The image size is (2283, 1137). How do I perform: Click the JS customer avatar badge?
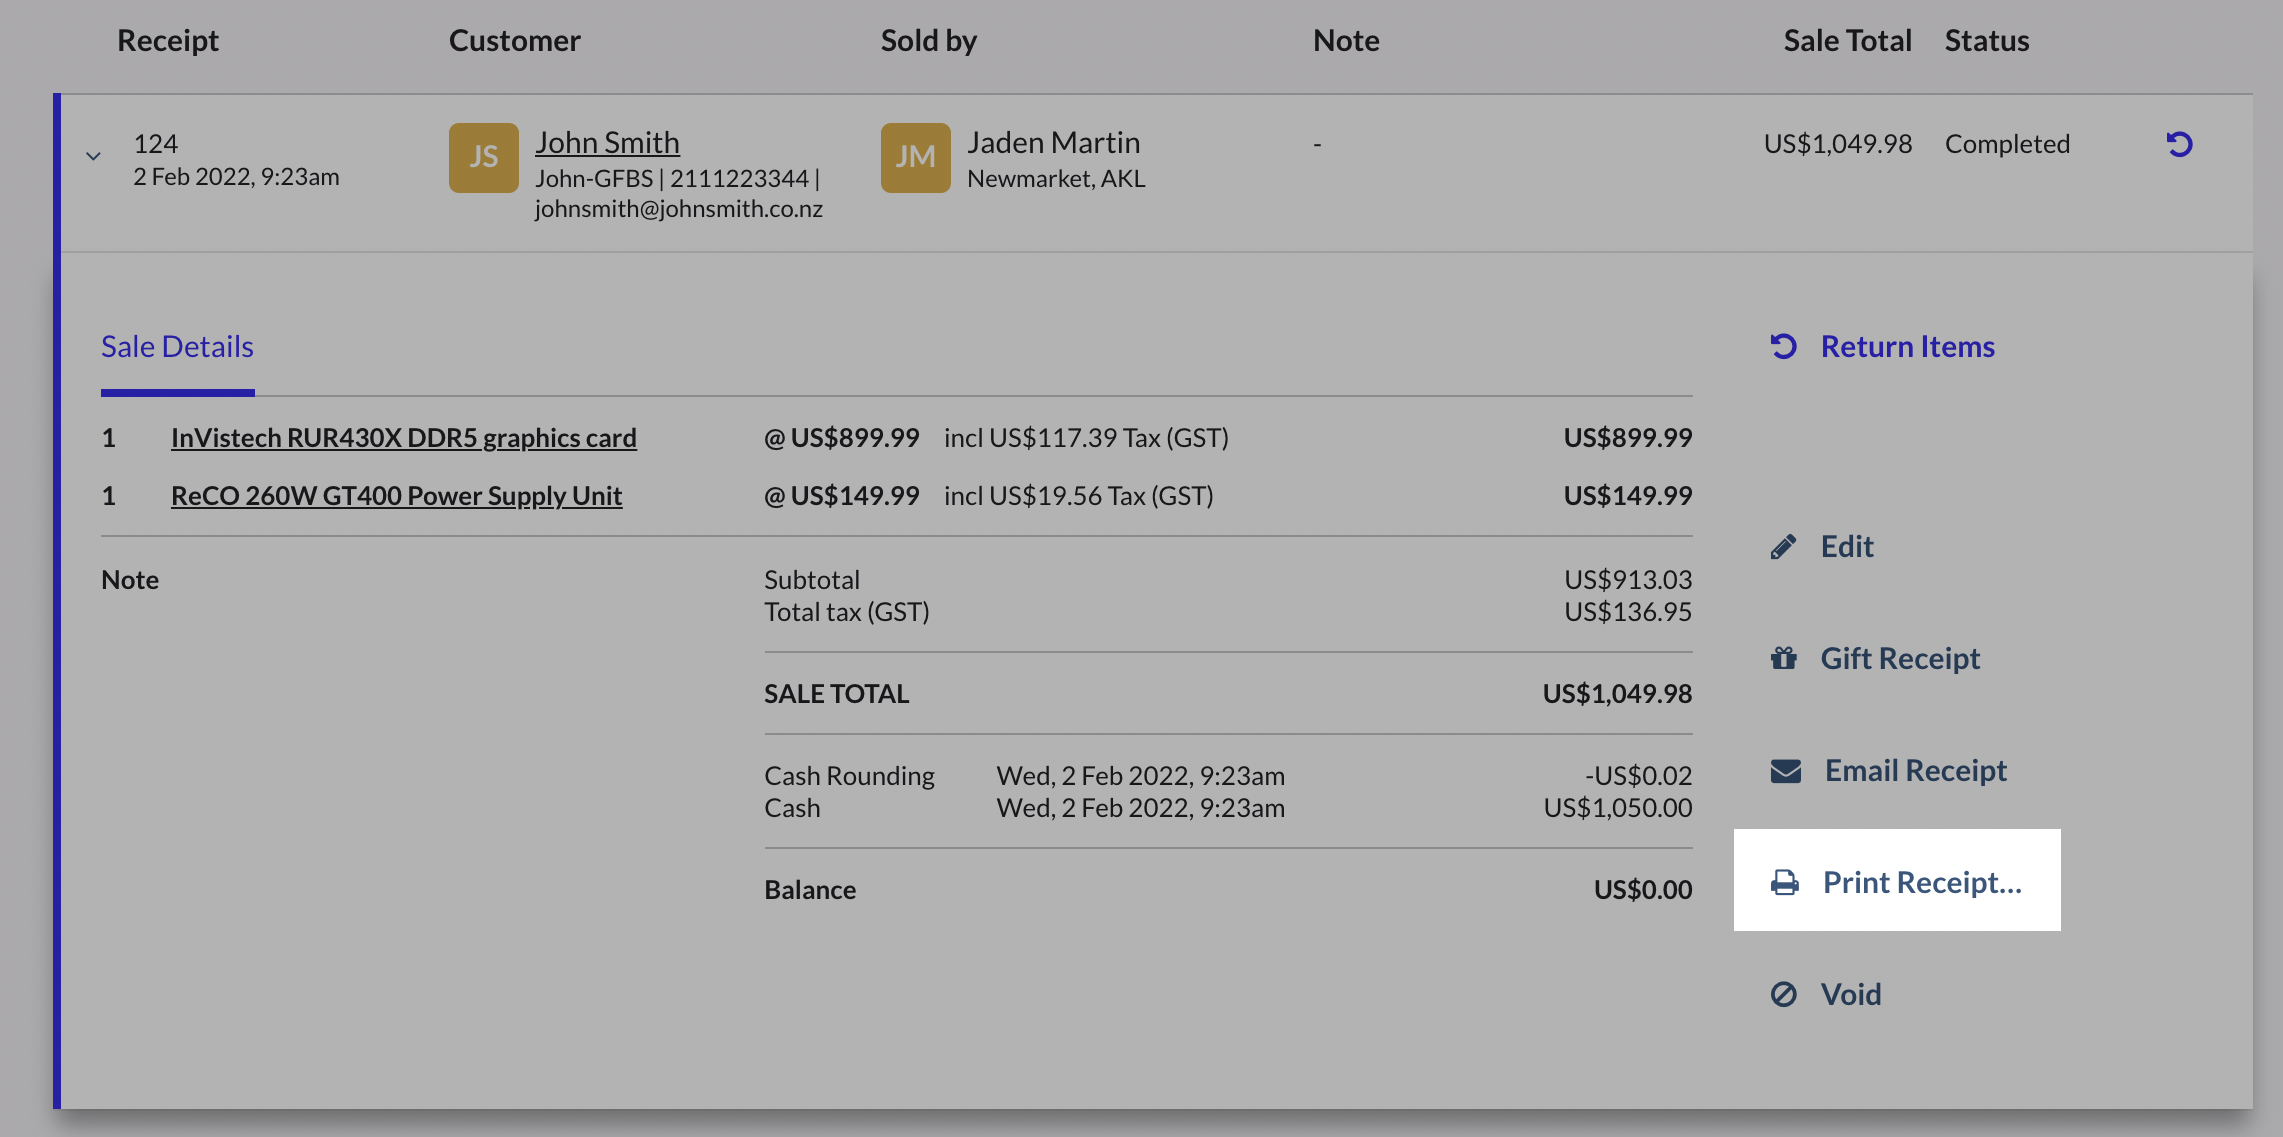tap(483, 158)
